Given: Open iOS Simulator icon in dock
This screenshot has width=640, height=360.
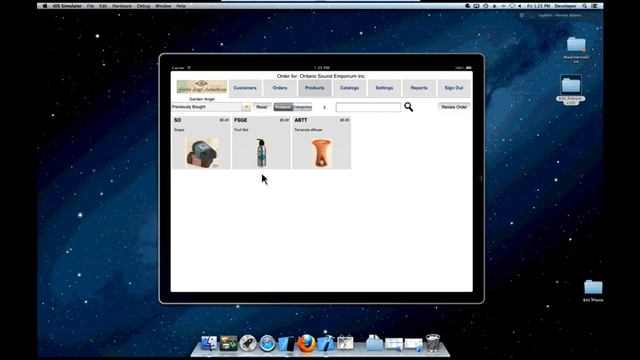Looking at the screenshot, I should point(287,343).
